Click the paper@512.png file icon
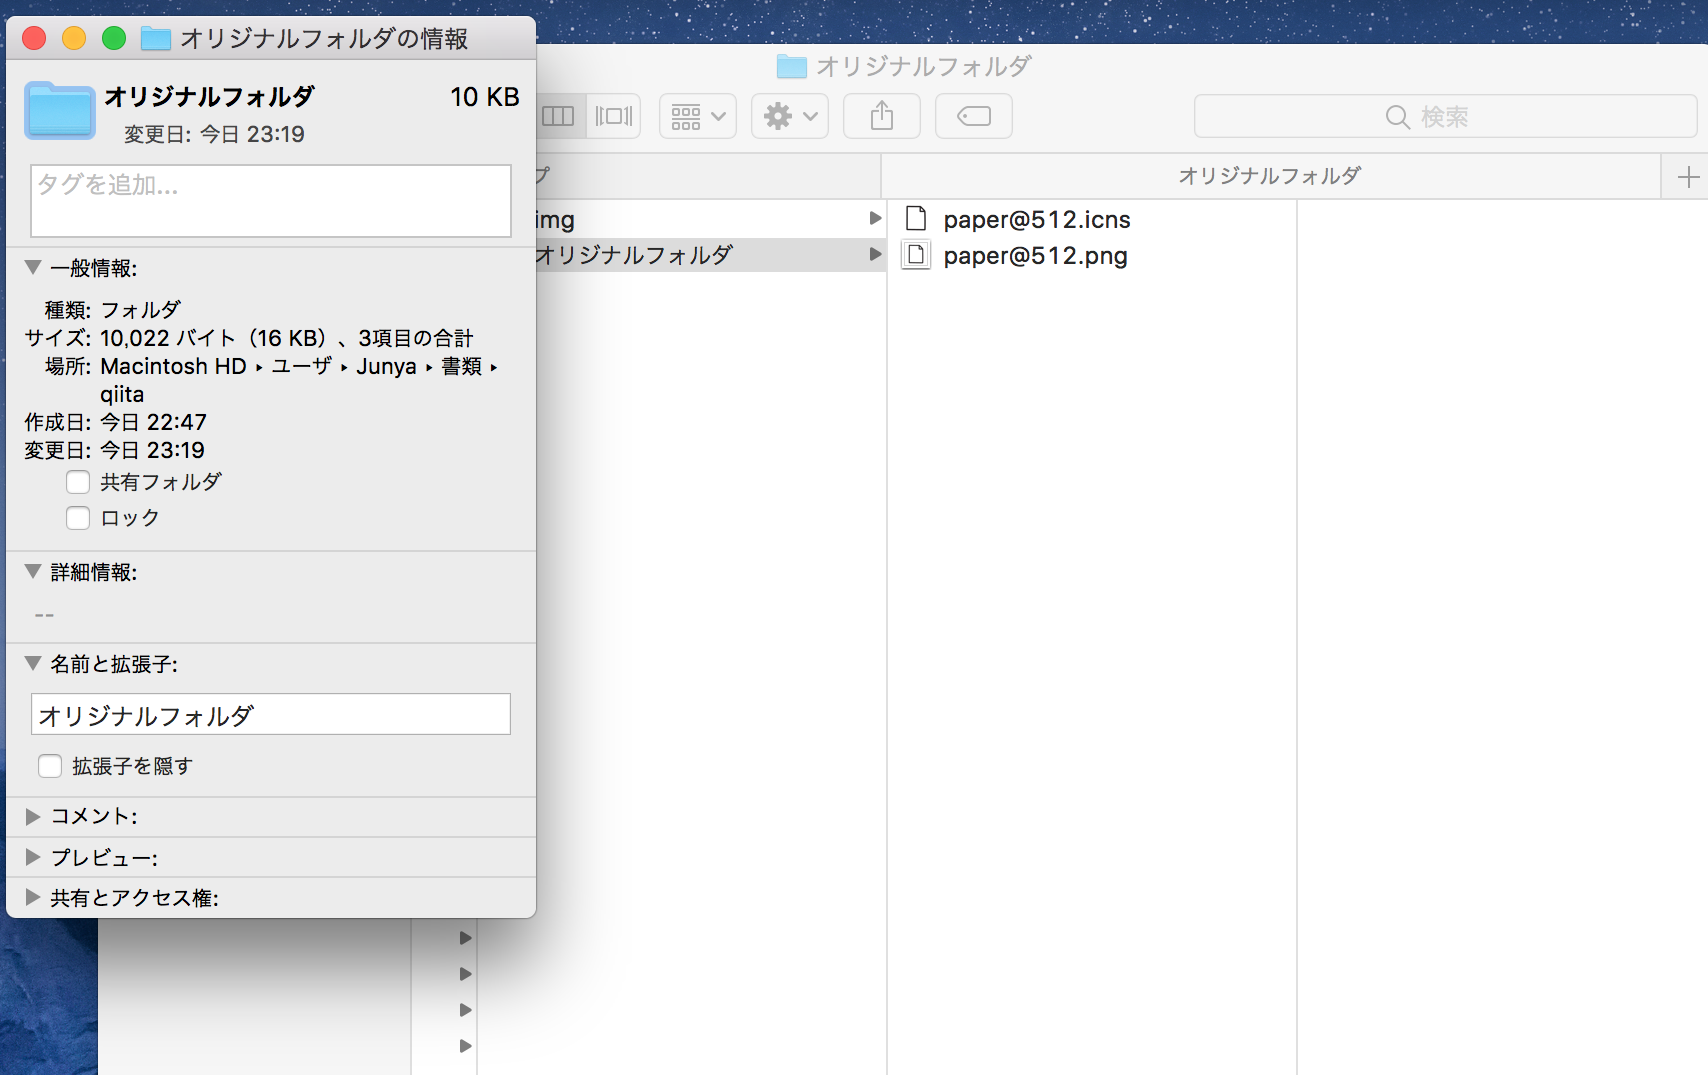Viewport: 1708px width, 1075px height. [x=916, y=255]
